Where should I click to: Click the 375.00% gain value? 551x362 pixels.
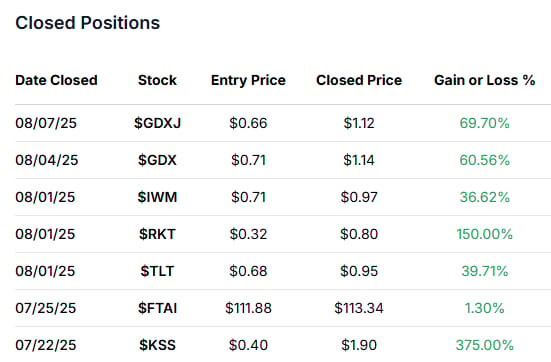pyautogui.click(x=485, y=345)
